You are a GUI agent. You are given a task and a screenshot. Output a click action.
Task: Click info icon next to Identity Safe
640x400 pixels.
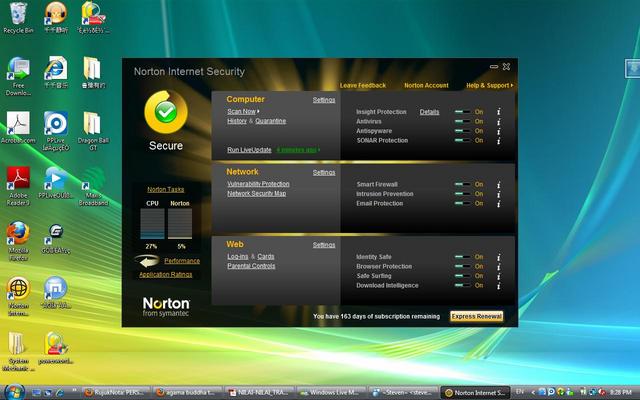pos(498,257)
